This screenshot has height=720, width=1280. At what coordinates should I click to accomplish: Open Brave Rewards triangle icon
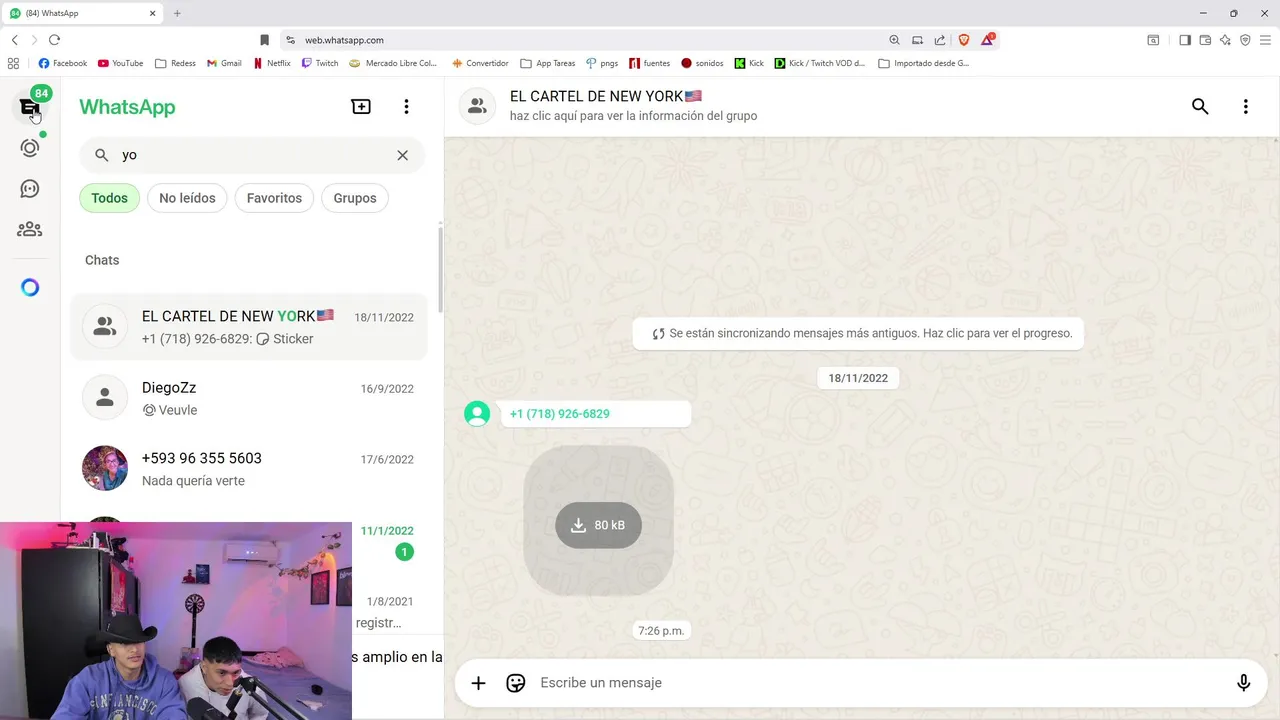[988, 40]
